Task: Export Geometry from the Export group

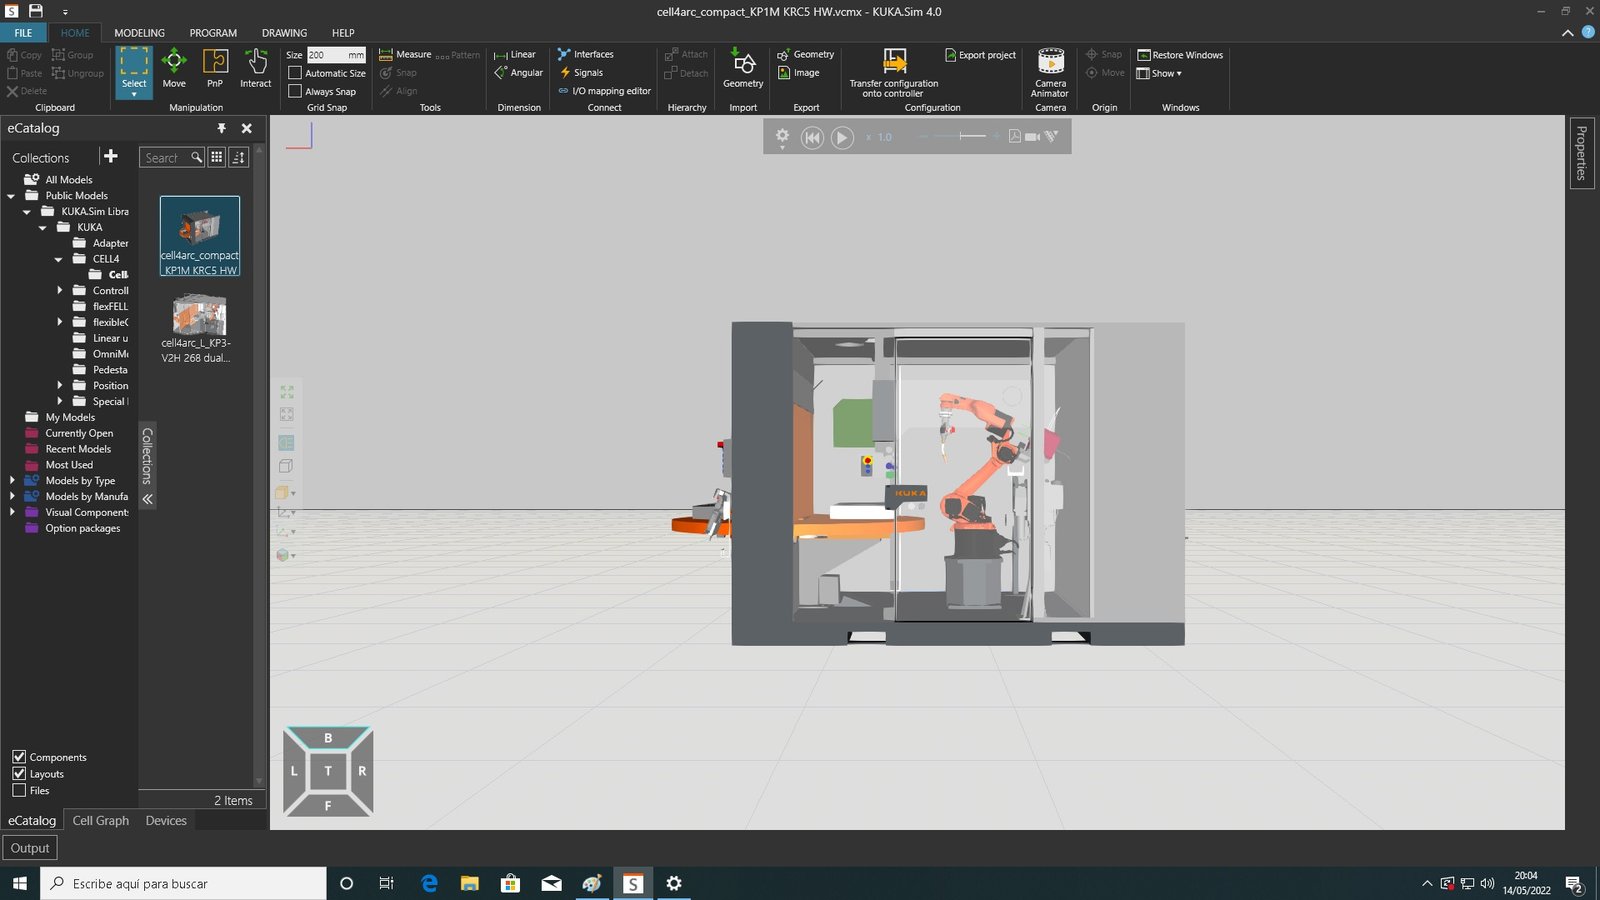Action: (x=805, y=55)
